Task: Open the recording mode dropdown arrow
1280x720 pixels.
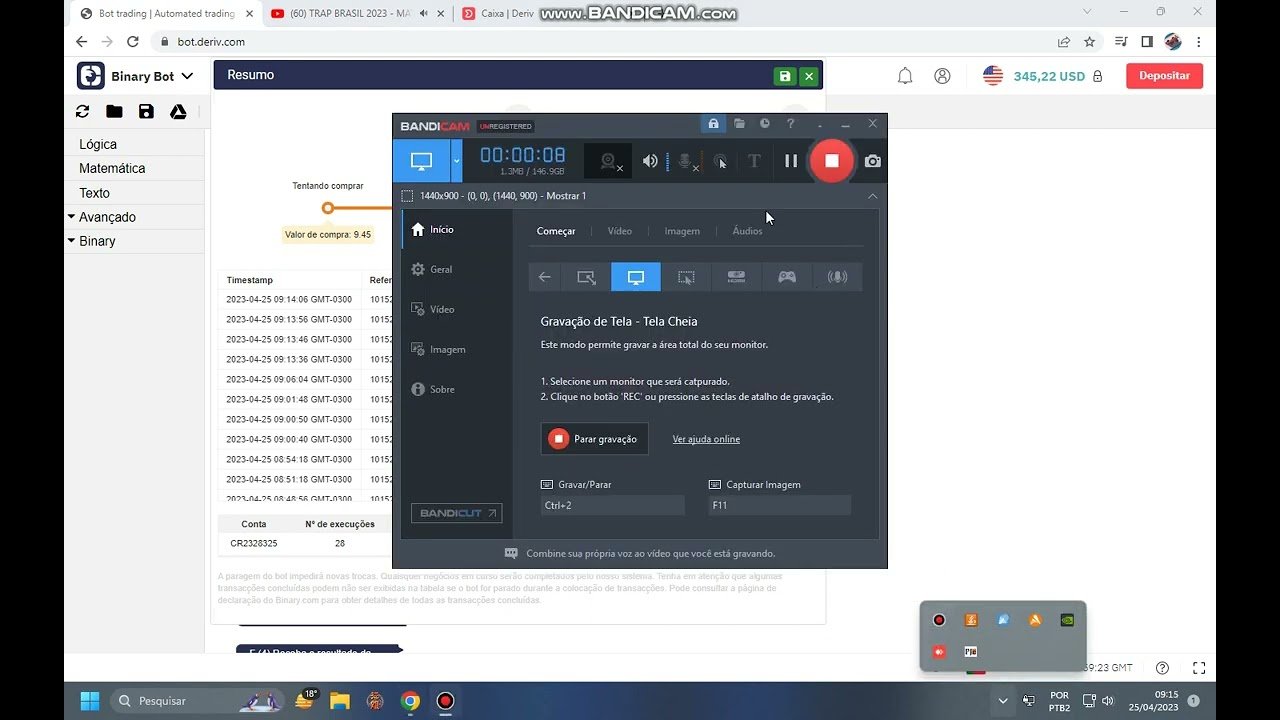Action: click(x=455, y=161)
